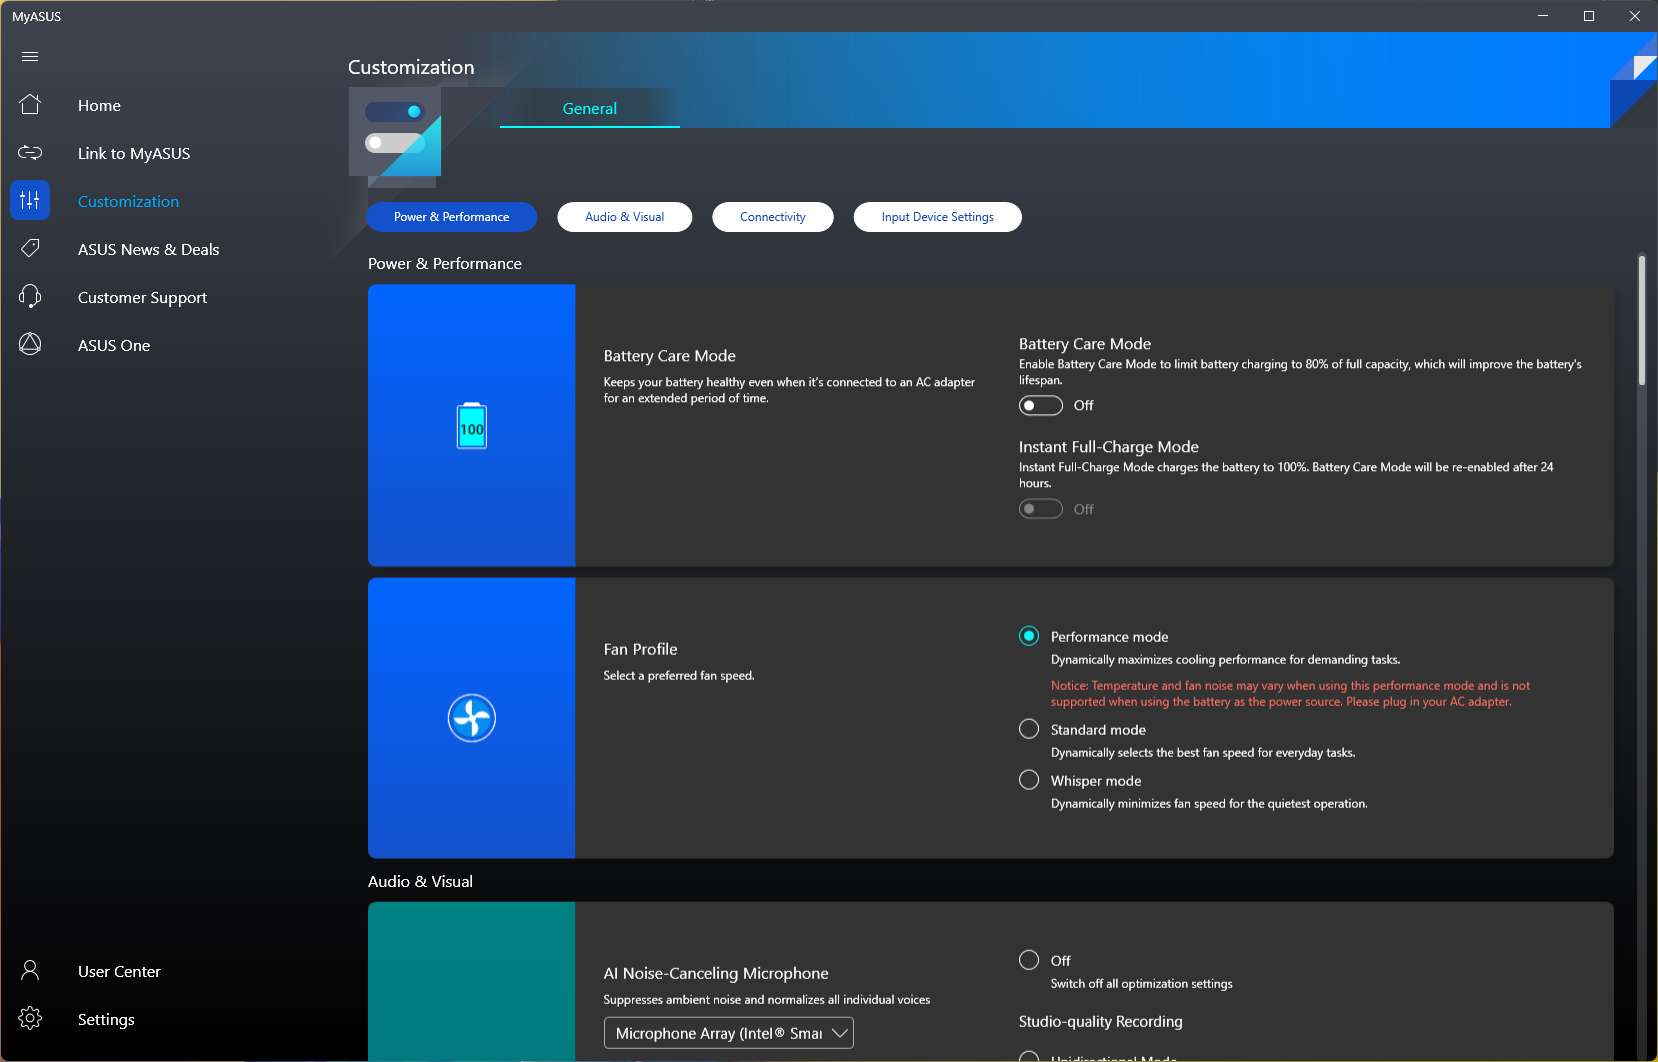Image resolution: width=1658 pixels, height=1062 pixels.
Task: Select the Input Device Settings filter button
Action: tap(938, 217)
